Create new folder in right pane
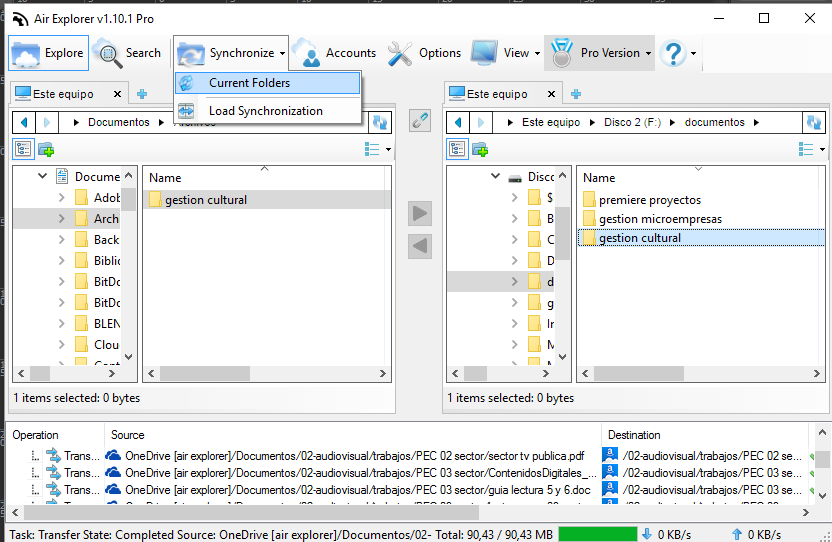Screen dimensions: 832x542 (x=480, y=150)
